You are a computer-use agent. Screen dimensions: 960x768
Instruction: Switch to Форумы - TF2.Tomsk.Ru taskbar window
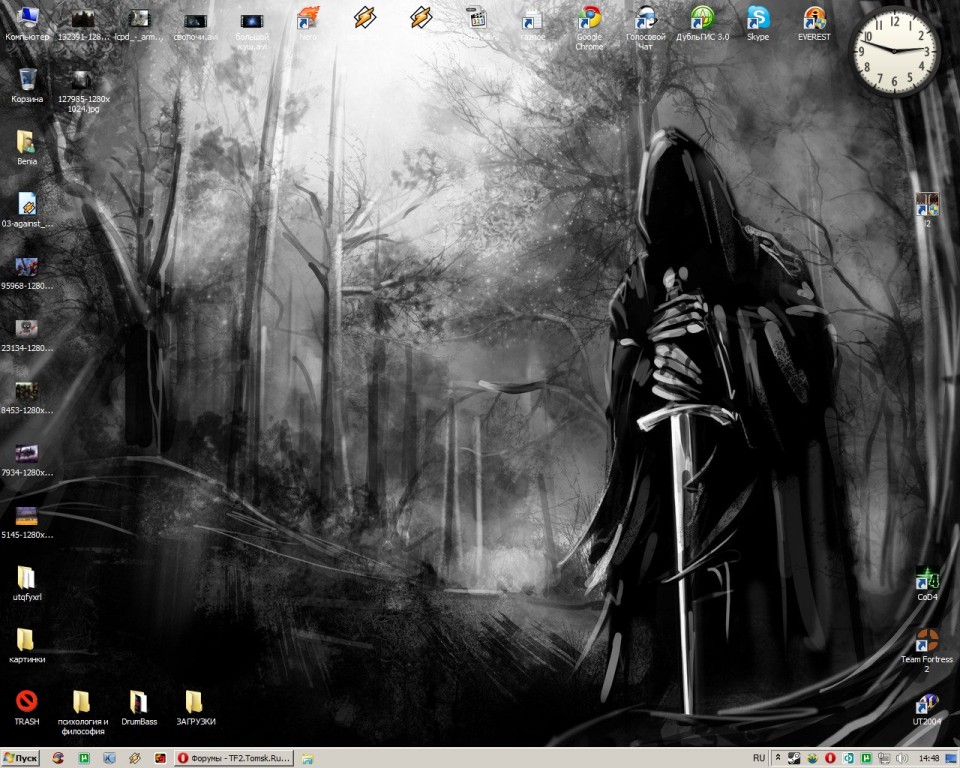234,758
